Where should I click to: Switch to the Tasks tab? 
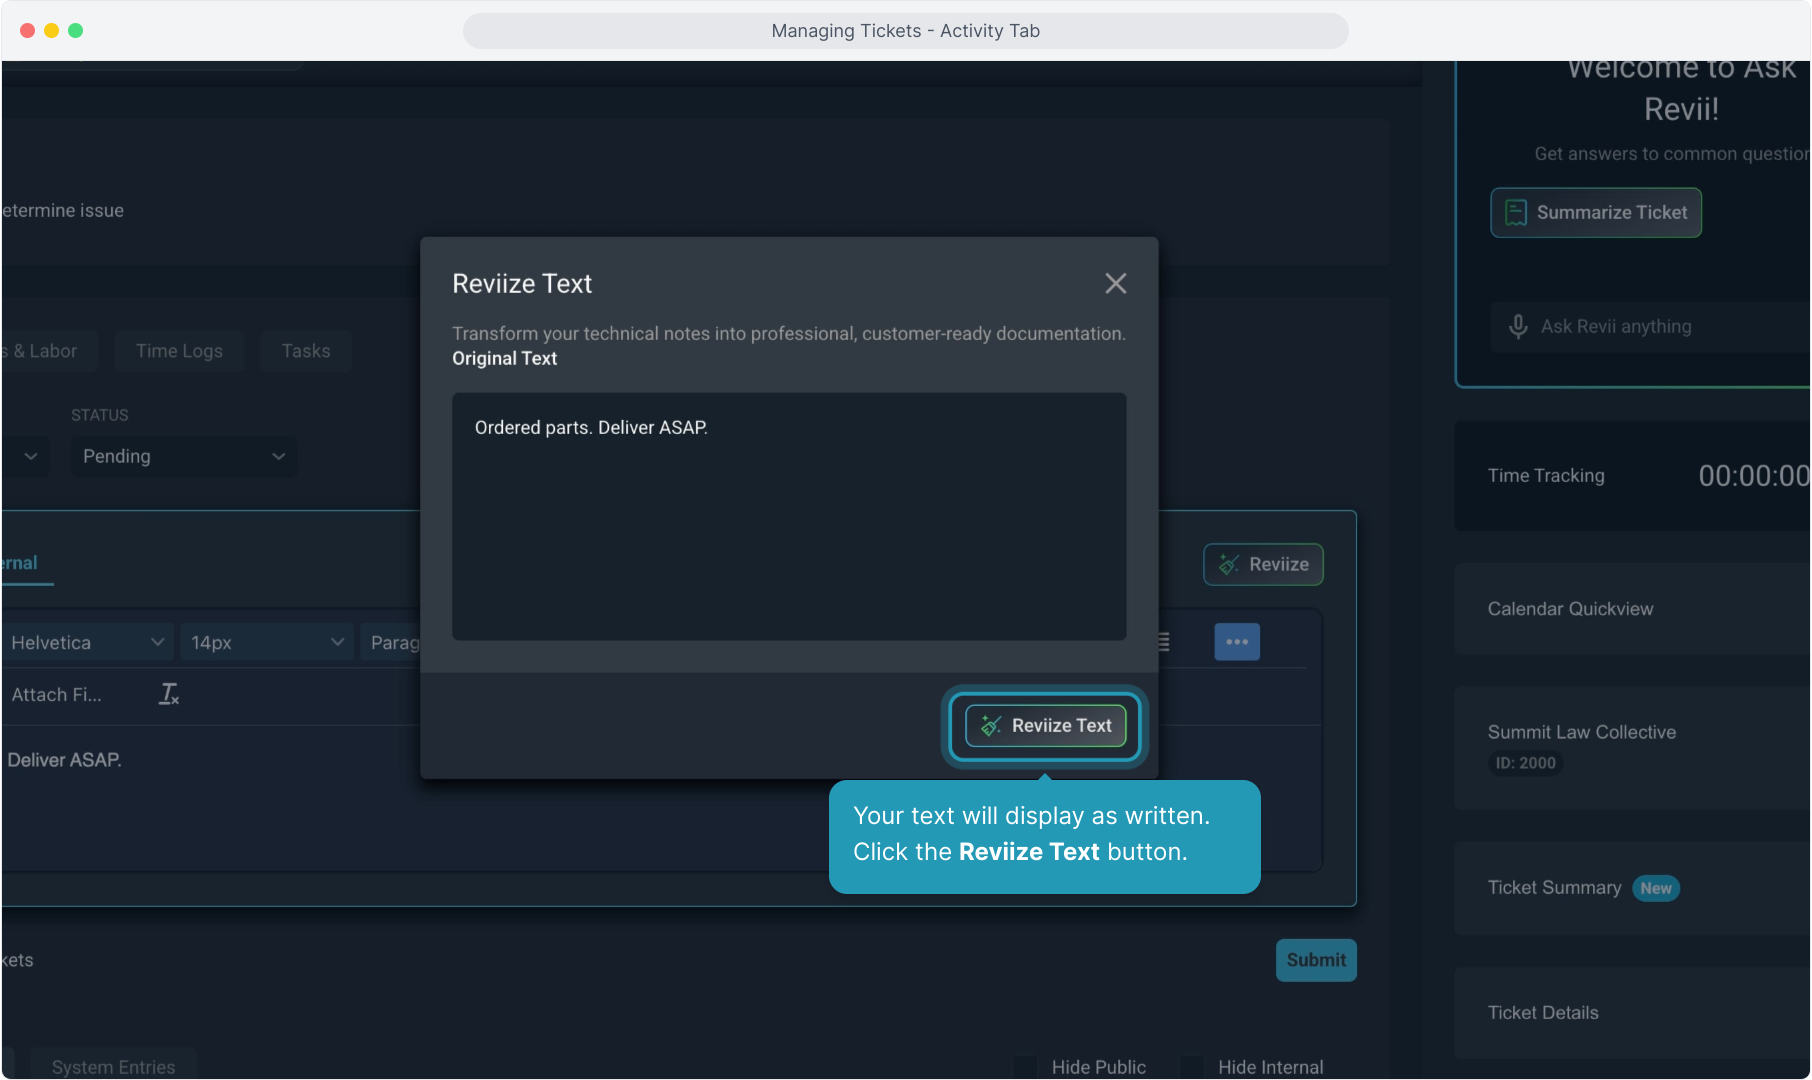pyautogui.click(x=305, y=351)
